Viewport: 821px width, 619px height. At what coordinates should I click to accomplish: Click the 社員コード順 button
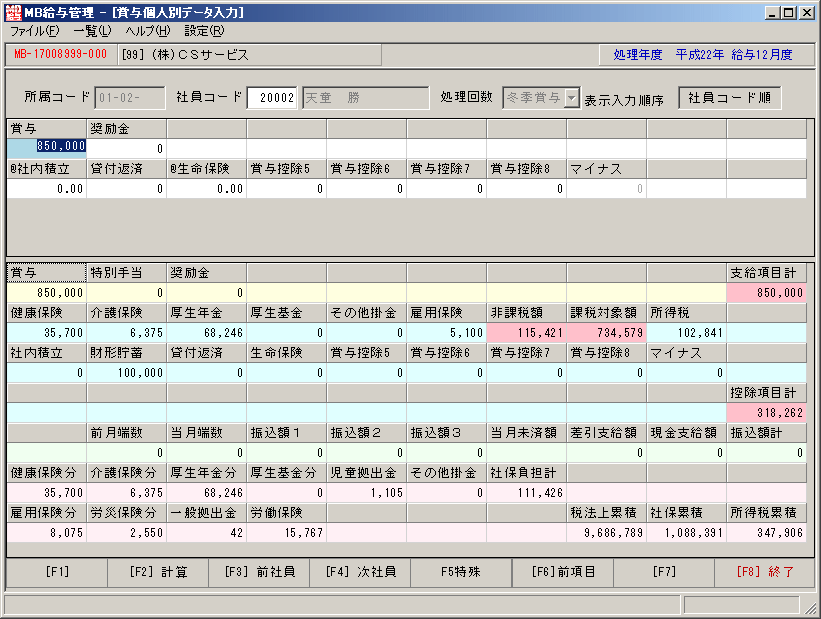tap(729, 98)
